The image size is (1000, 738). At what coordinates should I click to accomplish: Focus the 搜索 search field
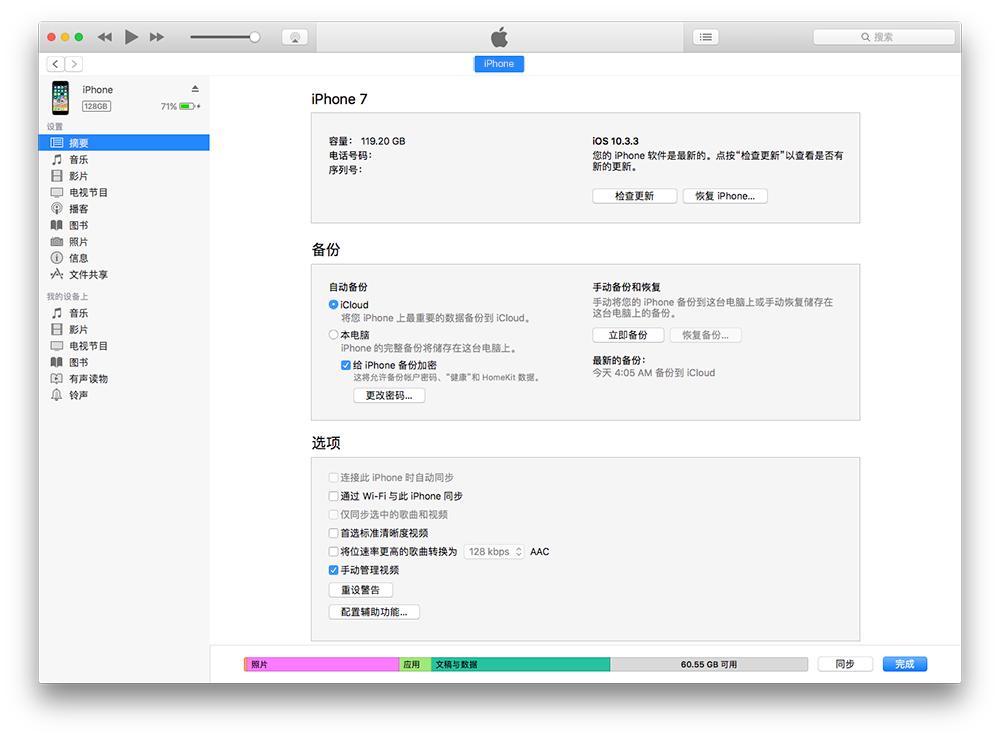pyautogui.click(x=883, y=37)
